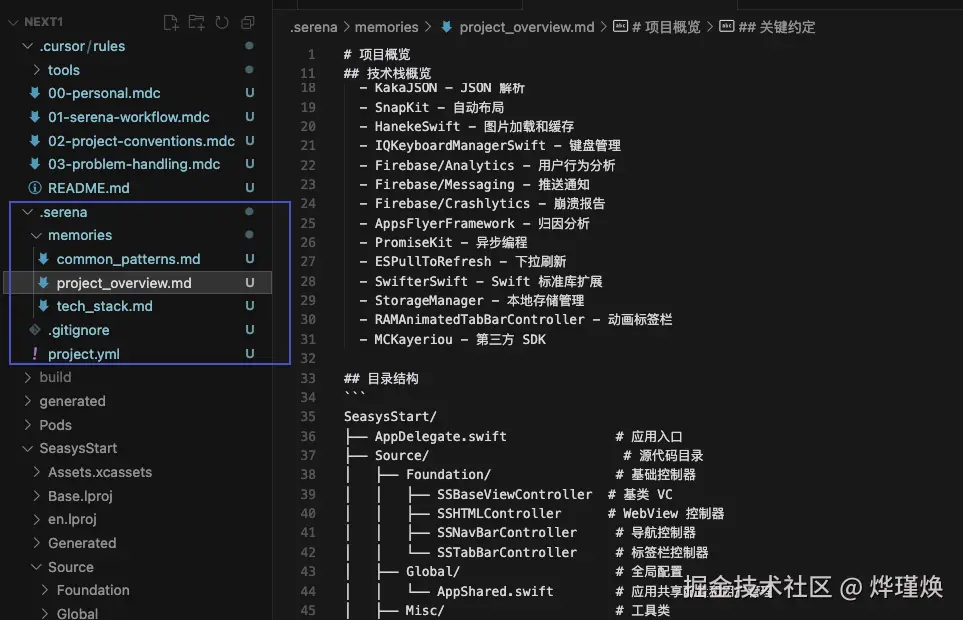
Task: Place cursor on the PromiseKit line
Action: click(x=443, y=242)
